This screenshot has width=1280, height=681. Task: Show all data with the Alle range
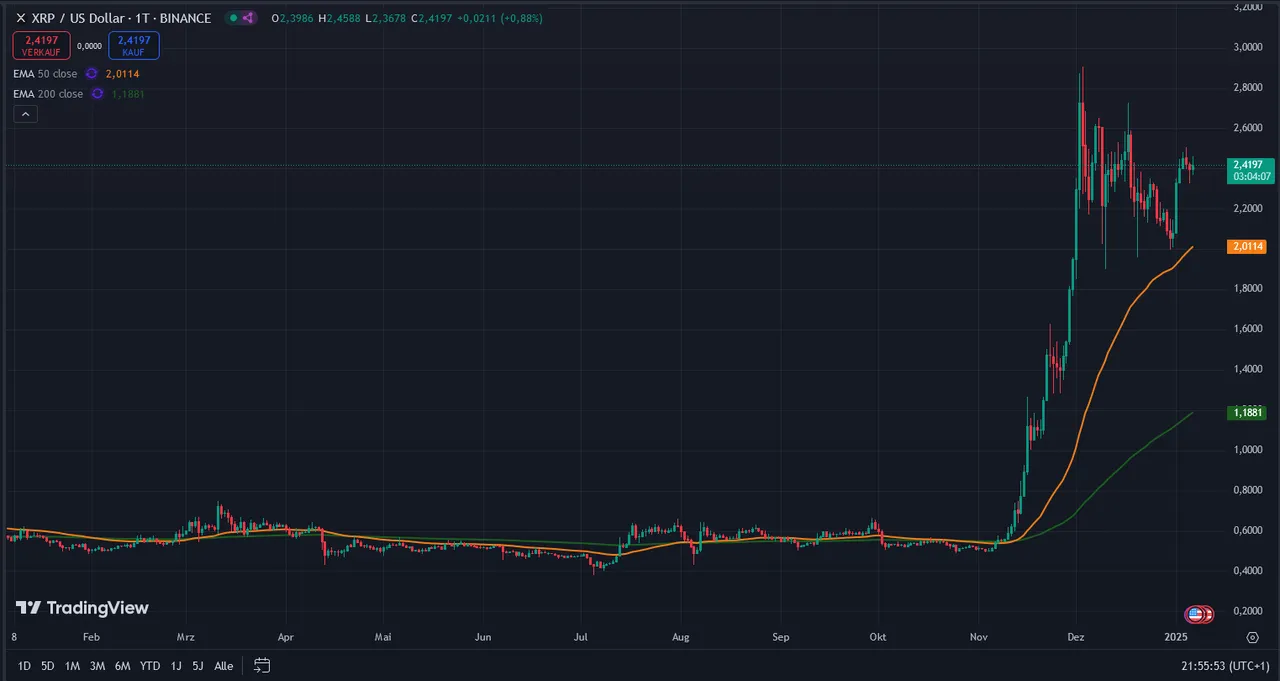click(224, 666)
